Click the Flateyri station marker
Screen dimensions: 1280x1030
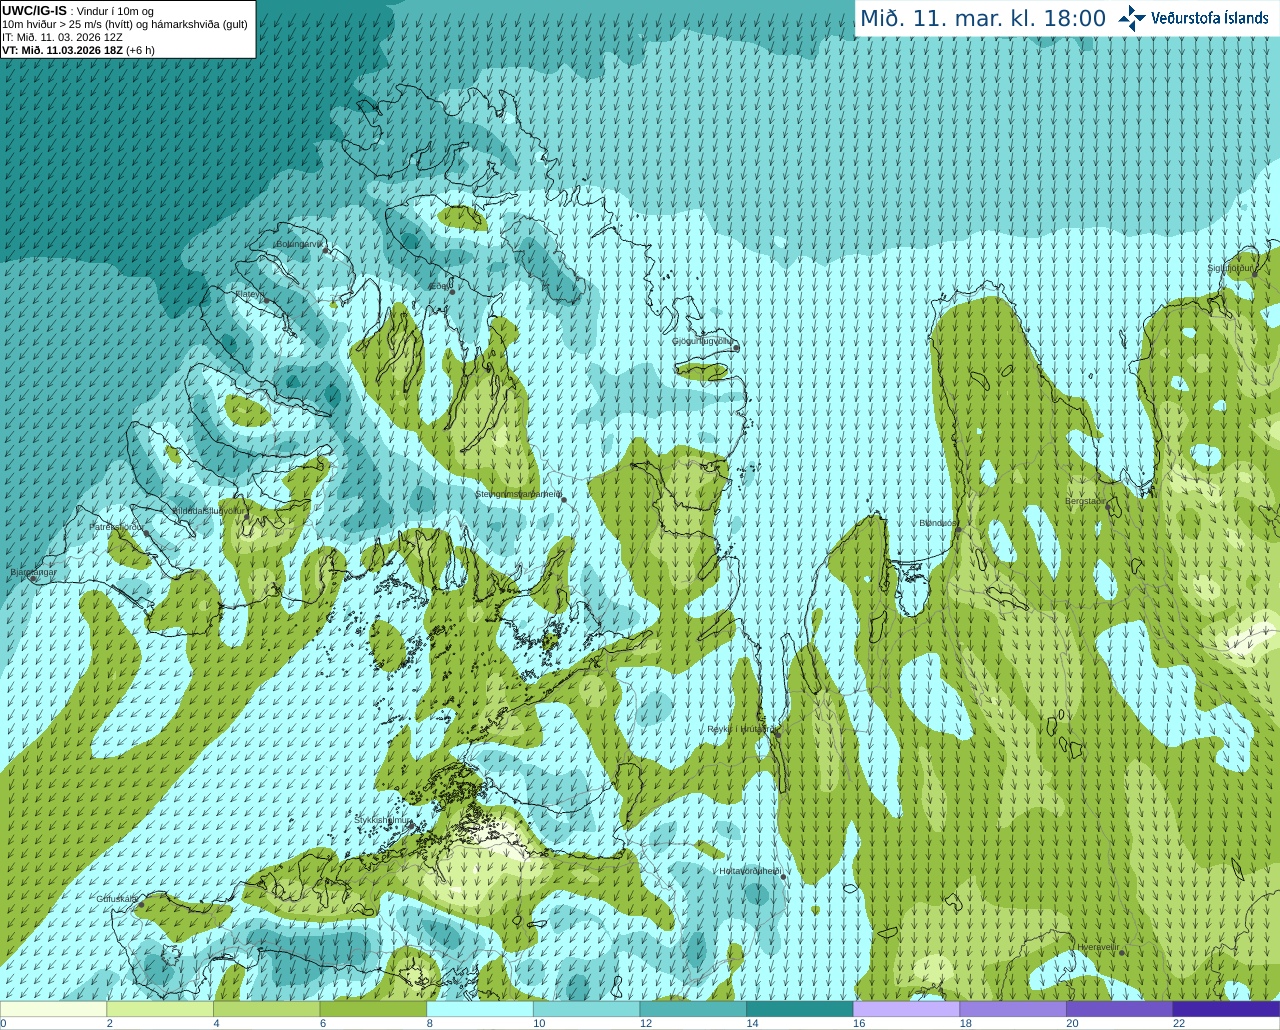point(266,301)
